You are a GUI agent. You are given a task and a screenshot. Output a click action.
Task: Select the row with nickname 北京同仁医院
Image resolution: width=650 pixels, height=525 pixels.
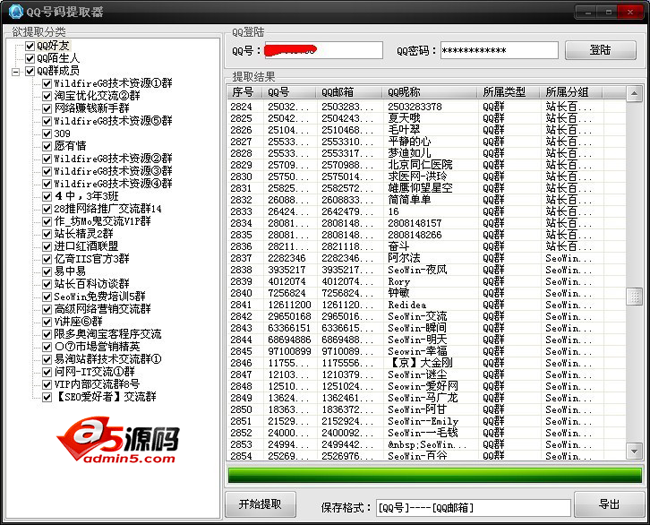427,165
